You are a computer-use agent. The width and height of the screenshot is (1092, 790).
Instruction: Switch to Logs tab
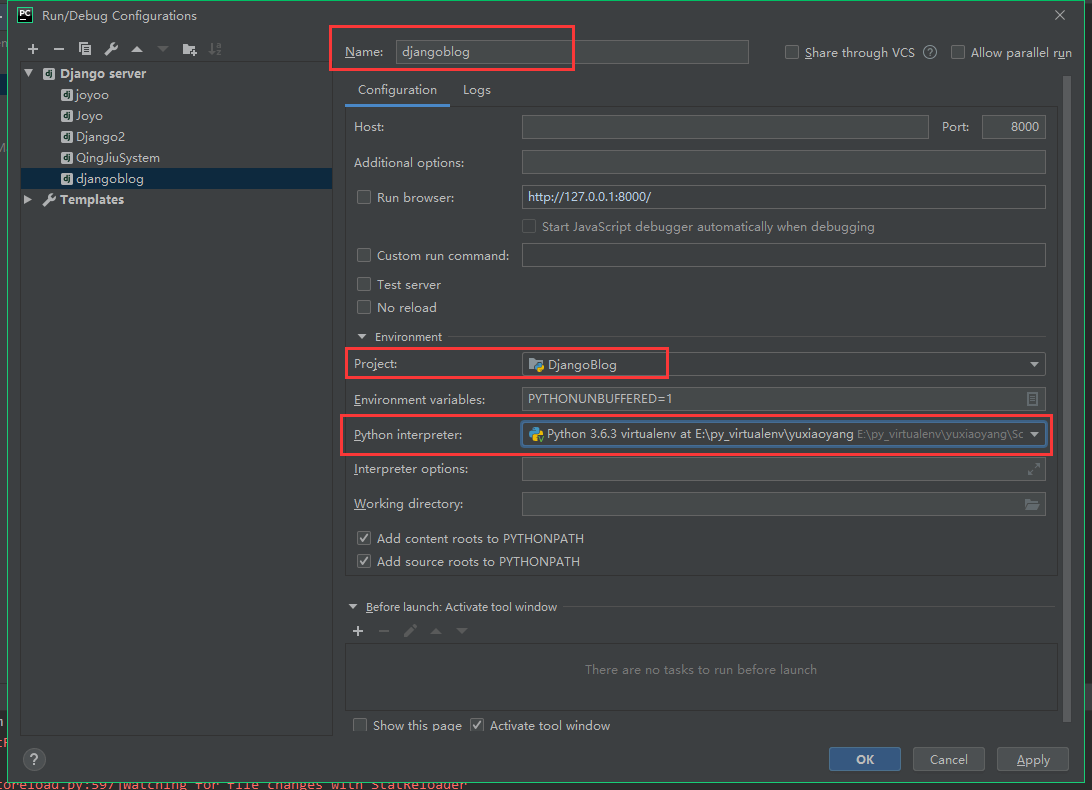point(477,90)
